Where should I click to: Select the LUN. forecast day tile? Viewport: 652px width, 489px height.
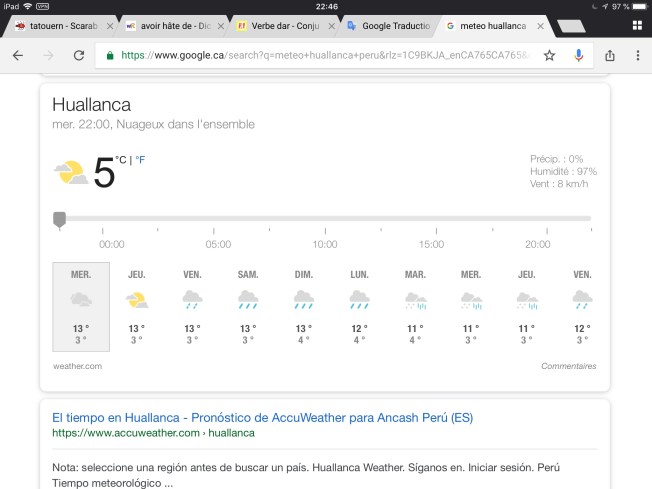pos(359,306)
